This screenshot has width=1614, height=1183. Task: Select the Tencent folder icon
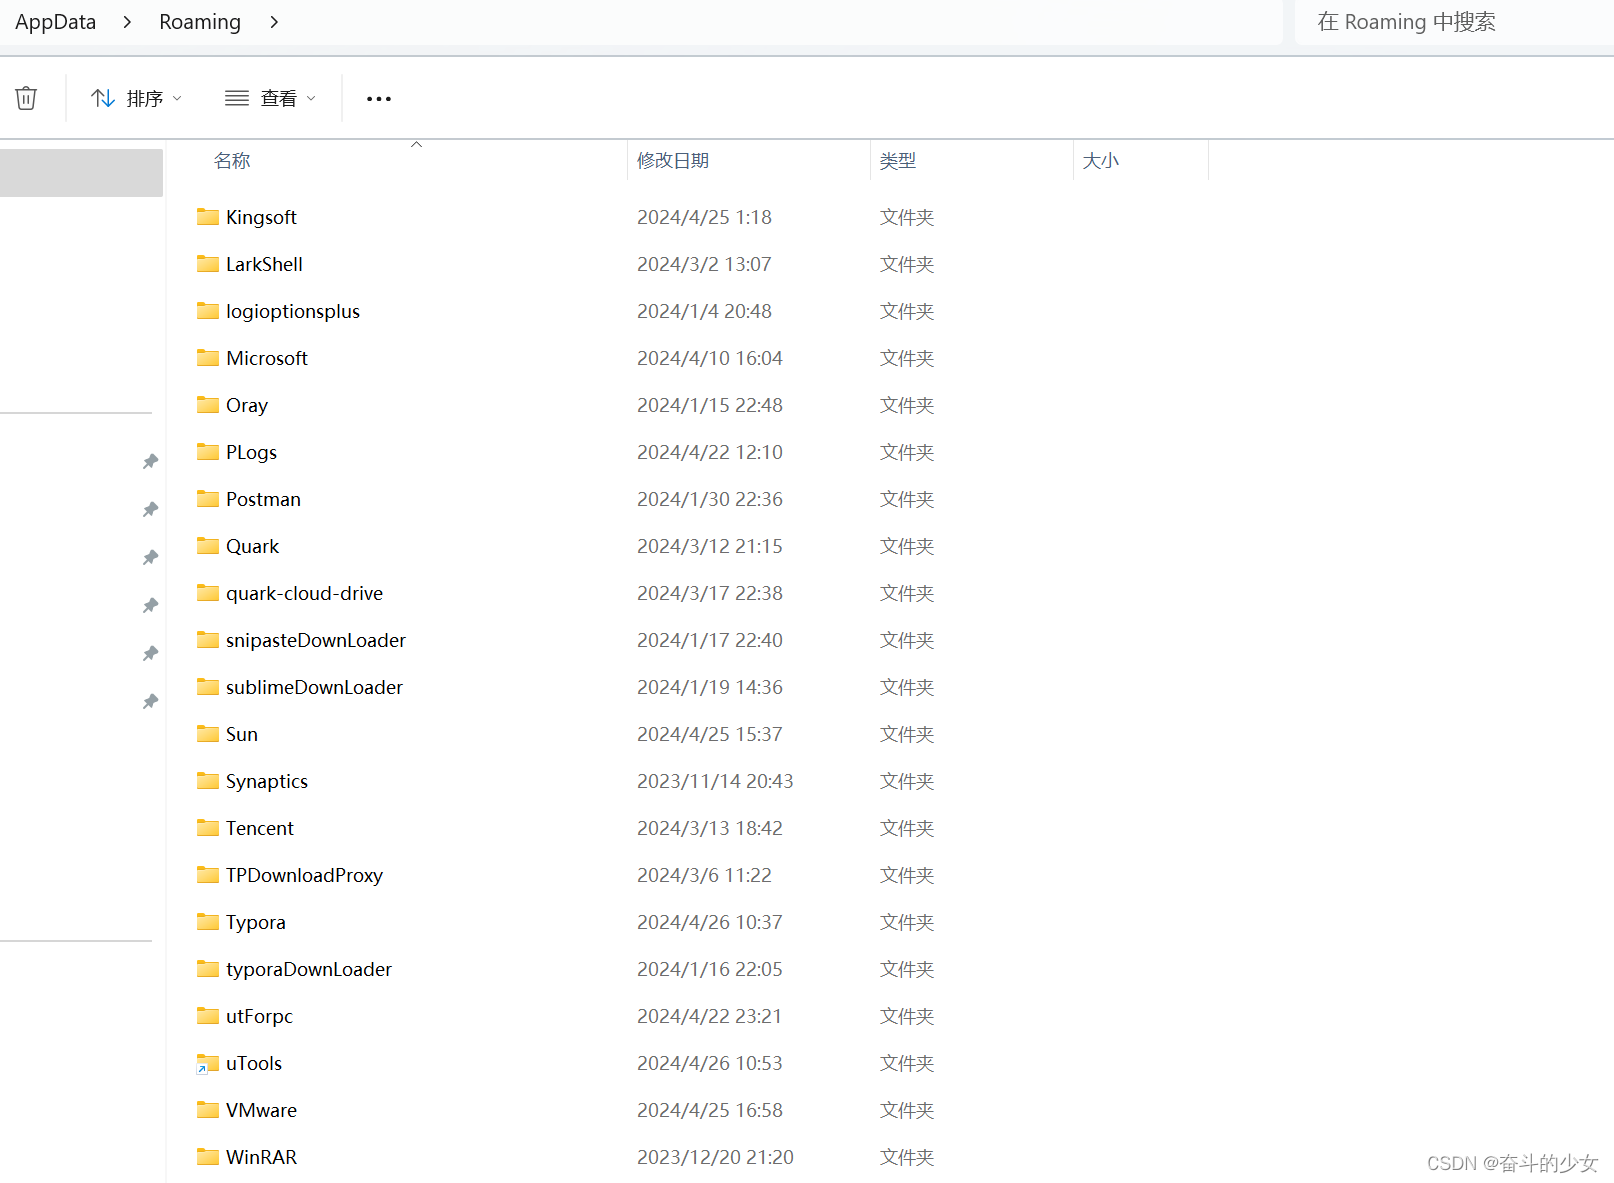click(x=208, y=828)
